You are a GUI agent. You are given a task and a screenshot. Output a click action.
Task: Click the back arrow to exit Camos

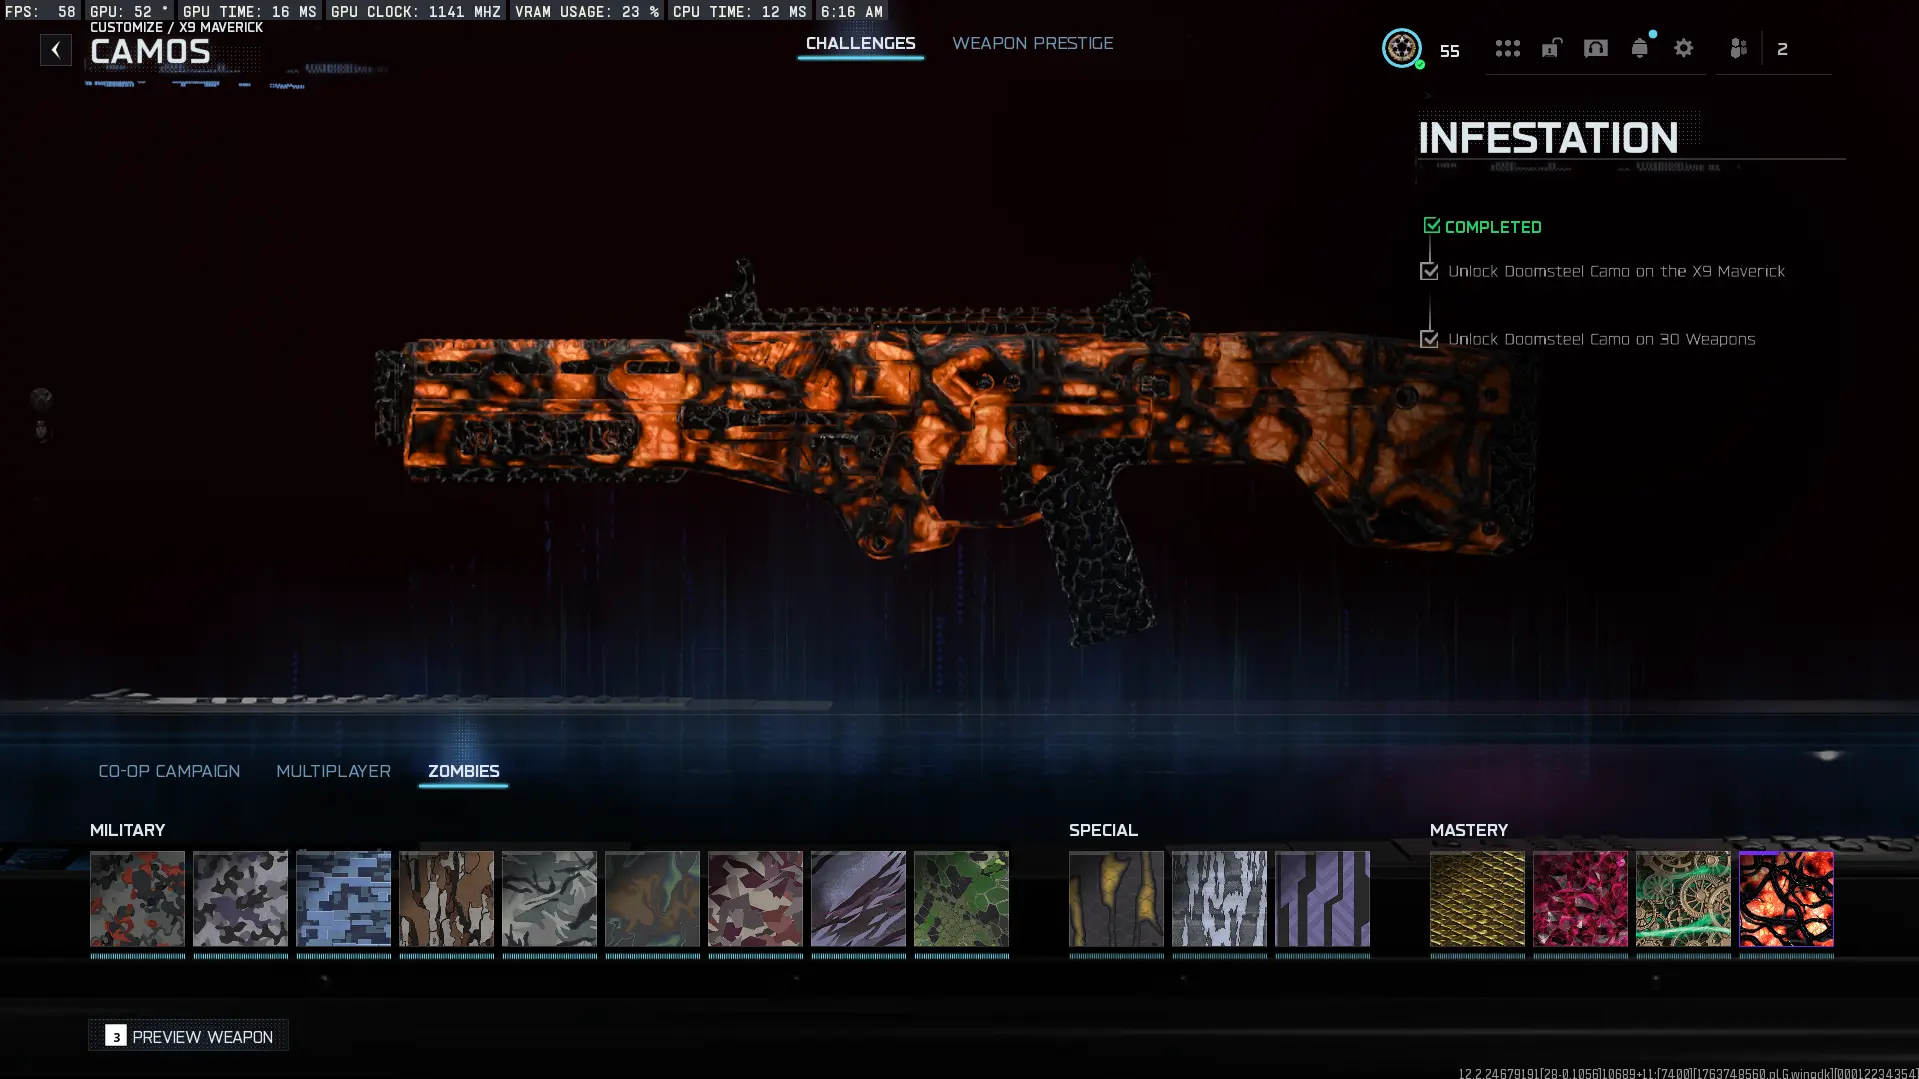pos(56,48)
